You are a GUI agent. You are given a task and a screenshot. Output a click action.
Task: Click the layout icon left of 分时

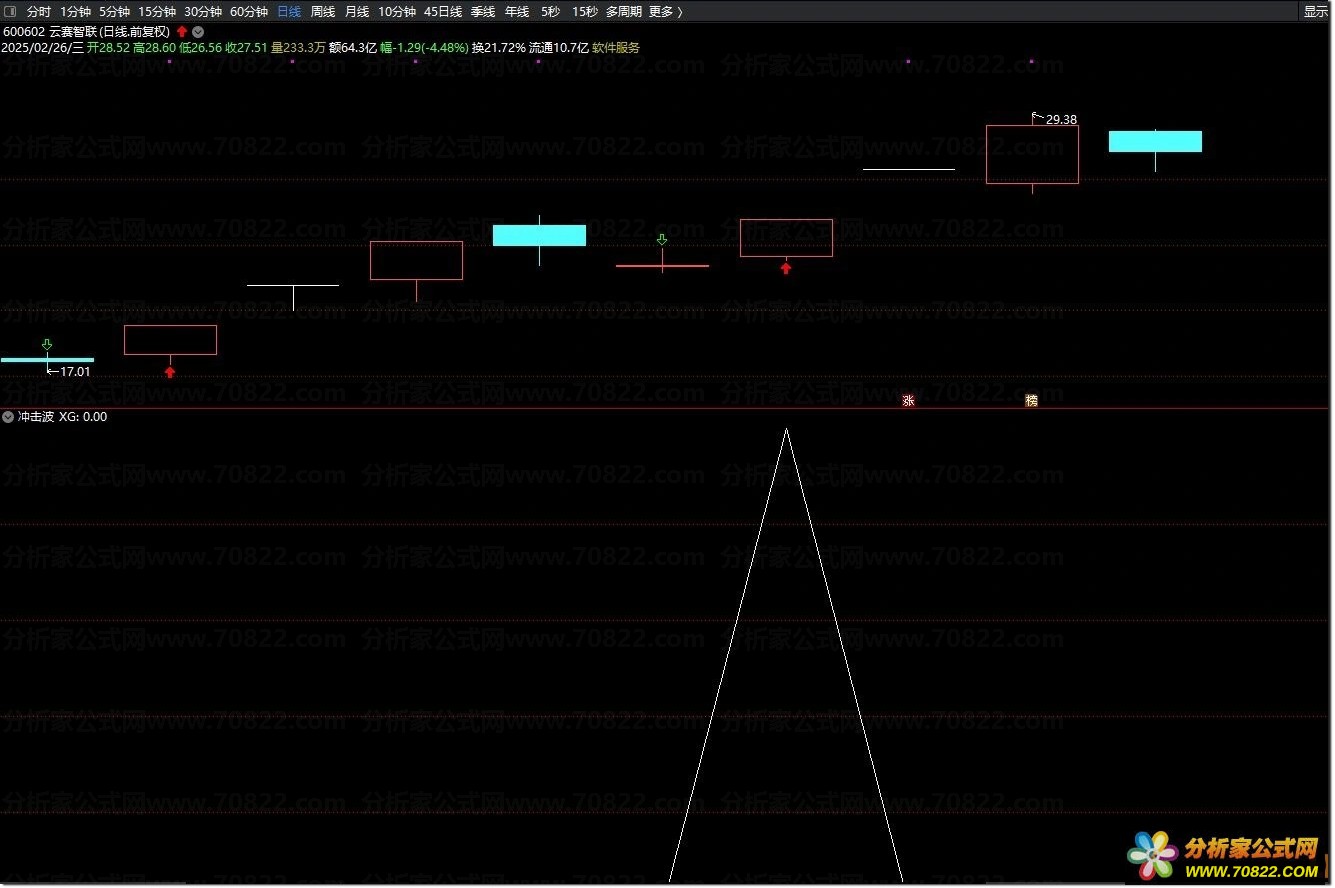click(x=12, y=12)
